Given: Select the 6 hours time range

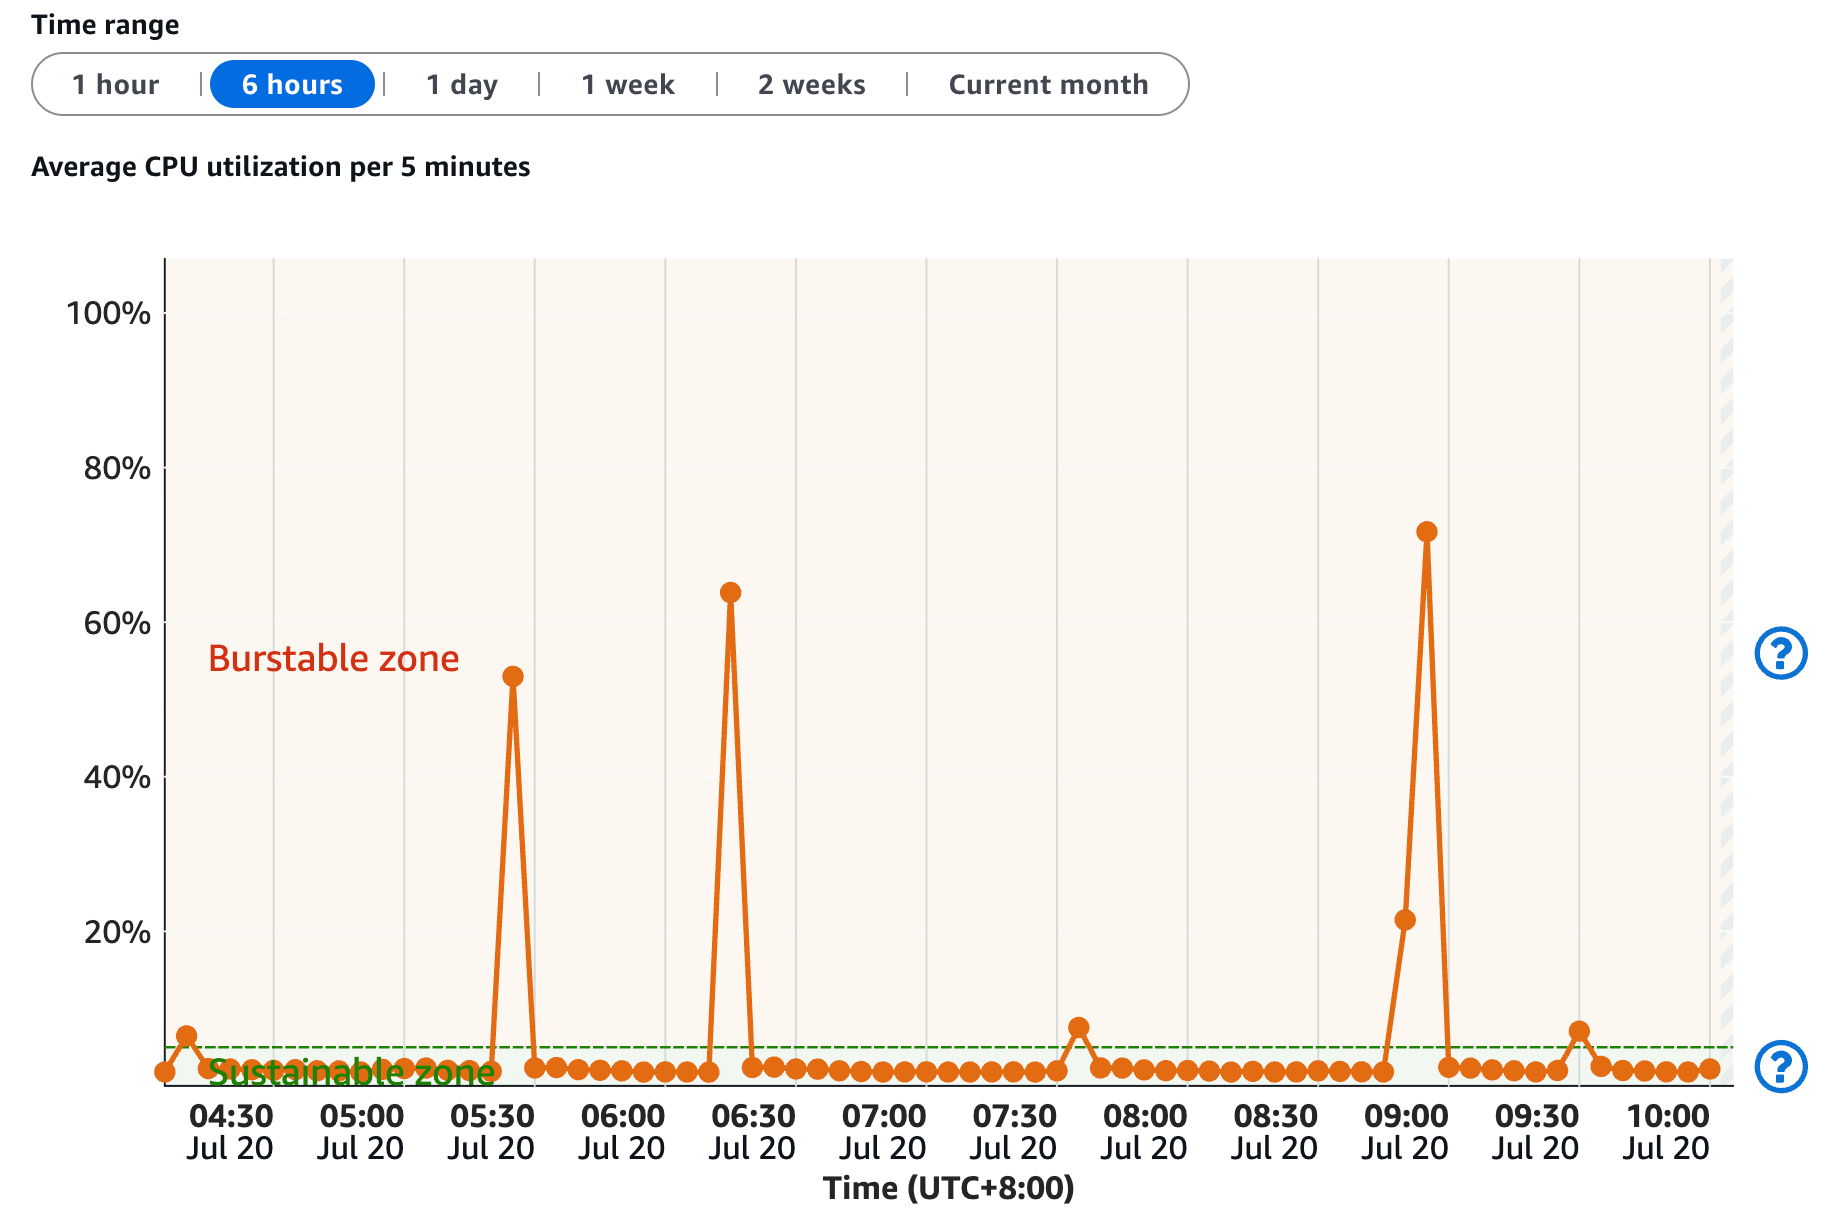Looking at the screenshot, I should 292,85.
